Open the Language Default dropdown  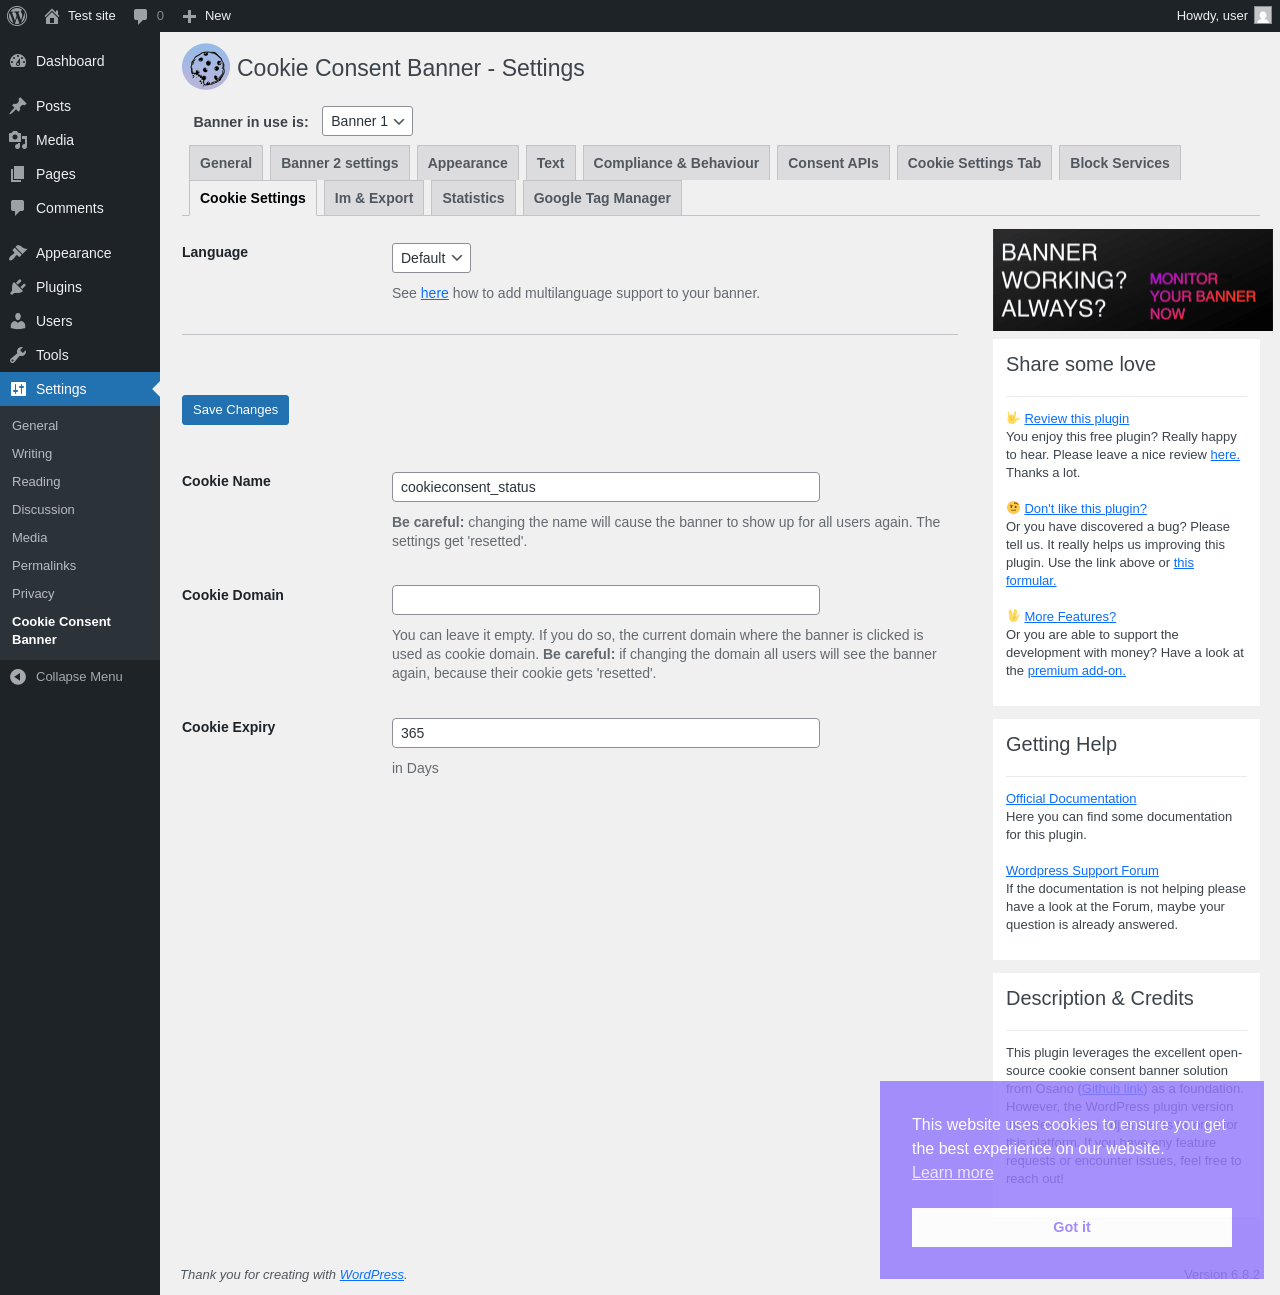point(431,258)
